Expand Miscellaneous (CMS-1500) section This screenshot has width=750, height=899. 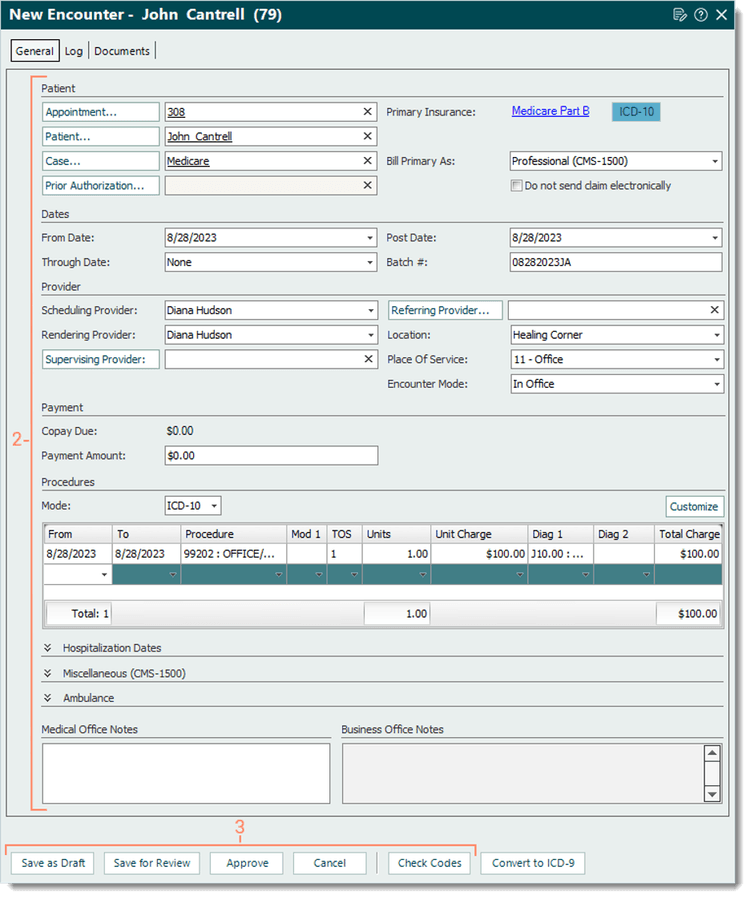(48, 673)
